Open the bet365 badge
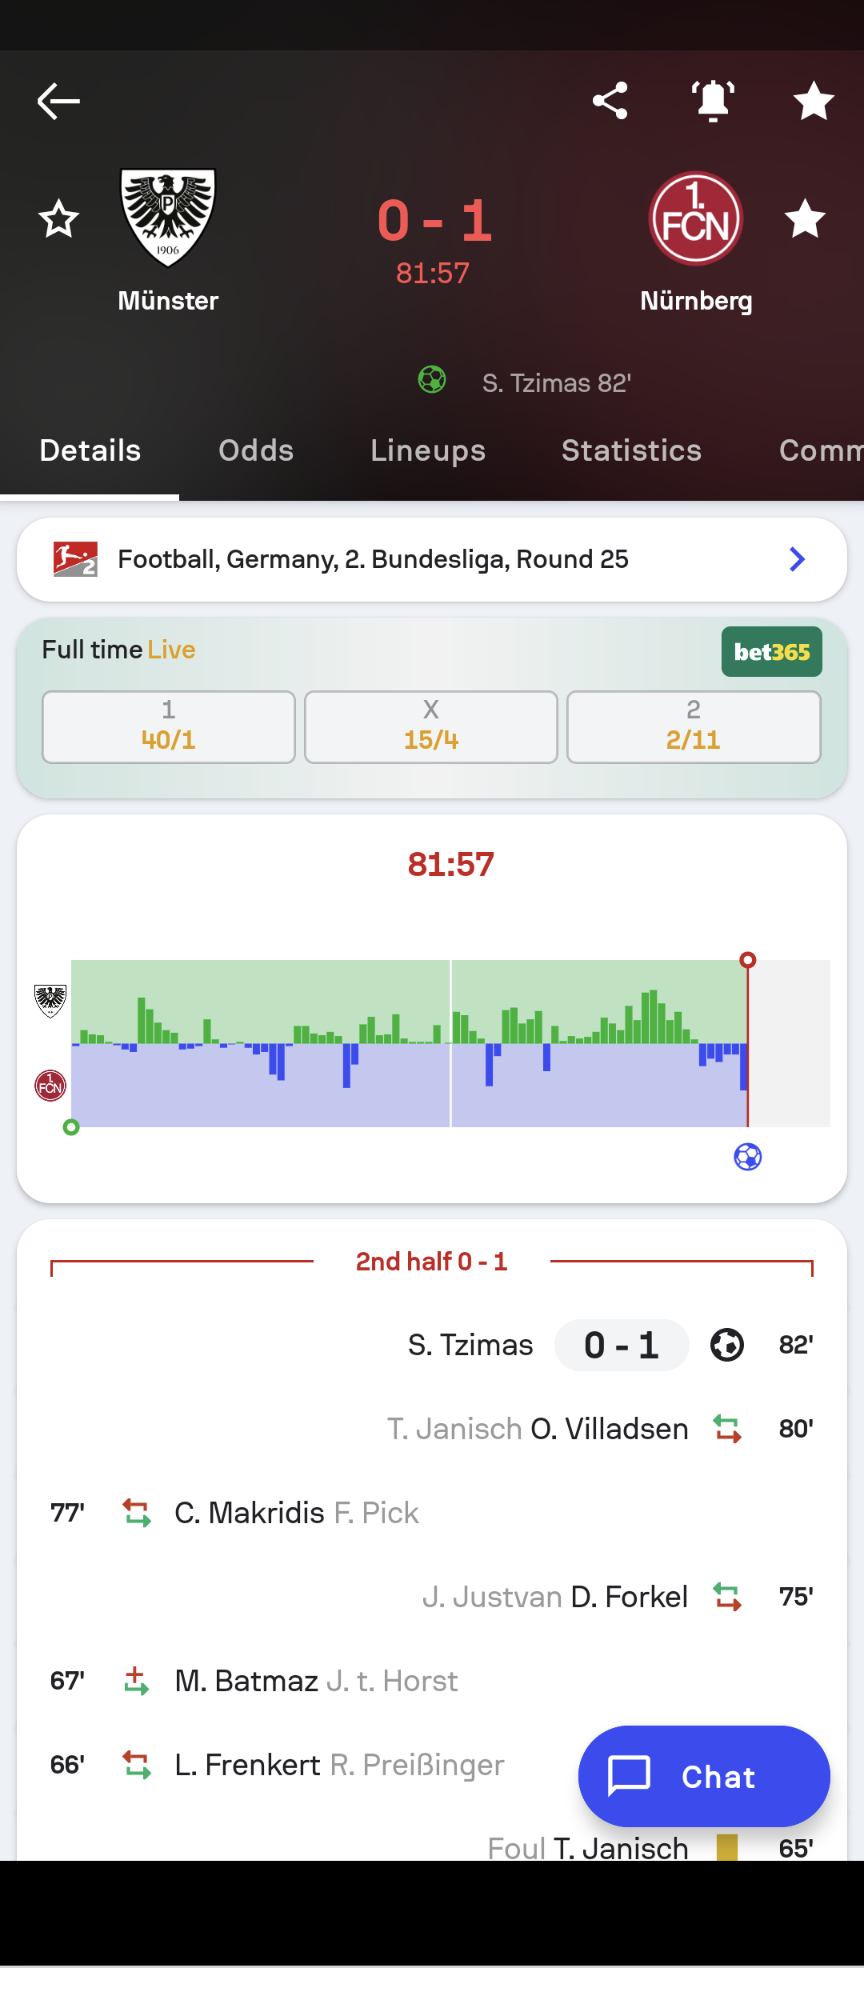The image size is (864, 2016). pos(772,652)
